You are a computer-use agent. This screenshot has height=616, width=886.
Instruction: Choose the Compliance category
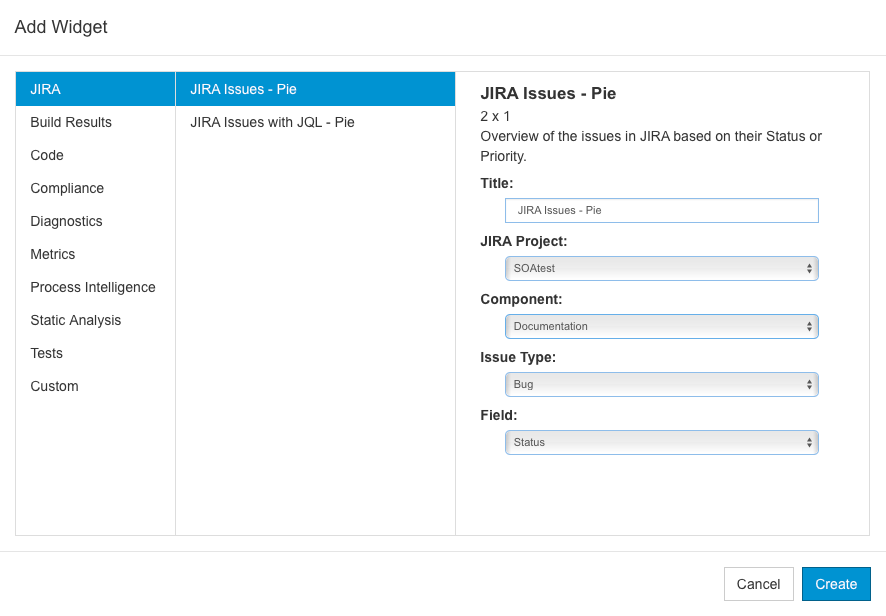click(x=95, y=188)
